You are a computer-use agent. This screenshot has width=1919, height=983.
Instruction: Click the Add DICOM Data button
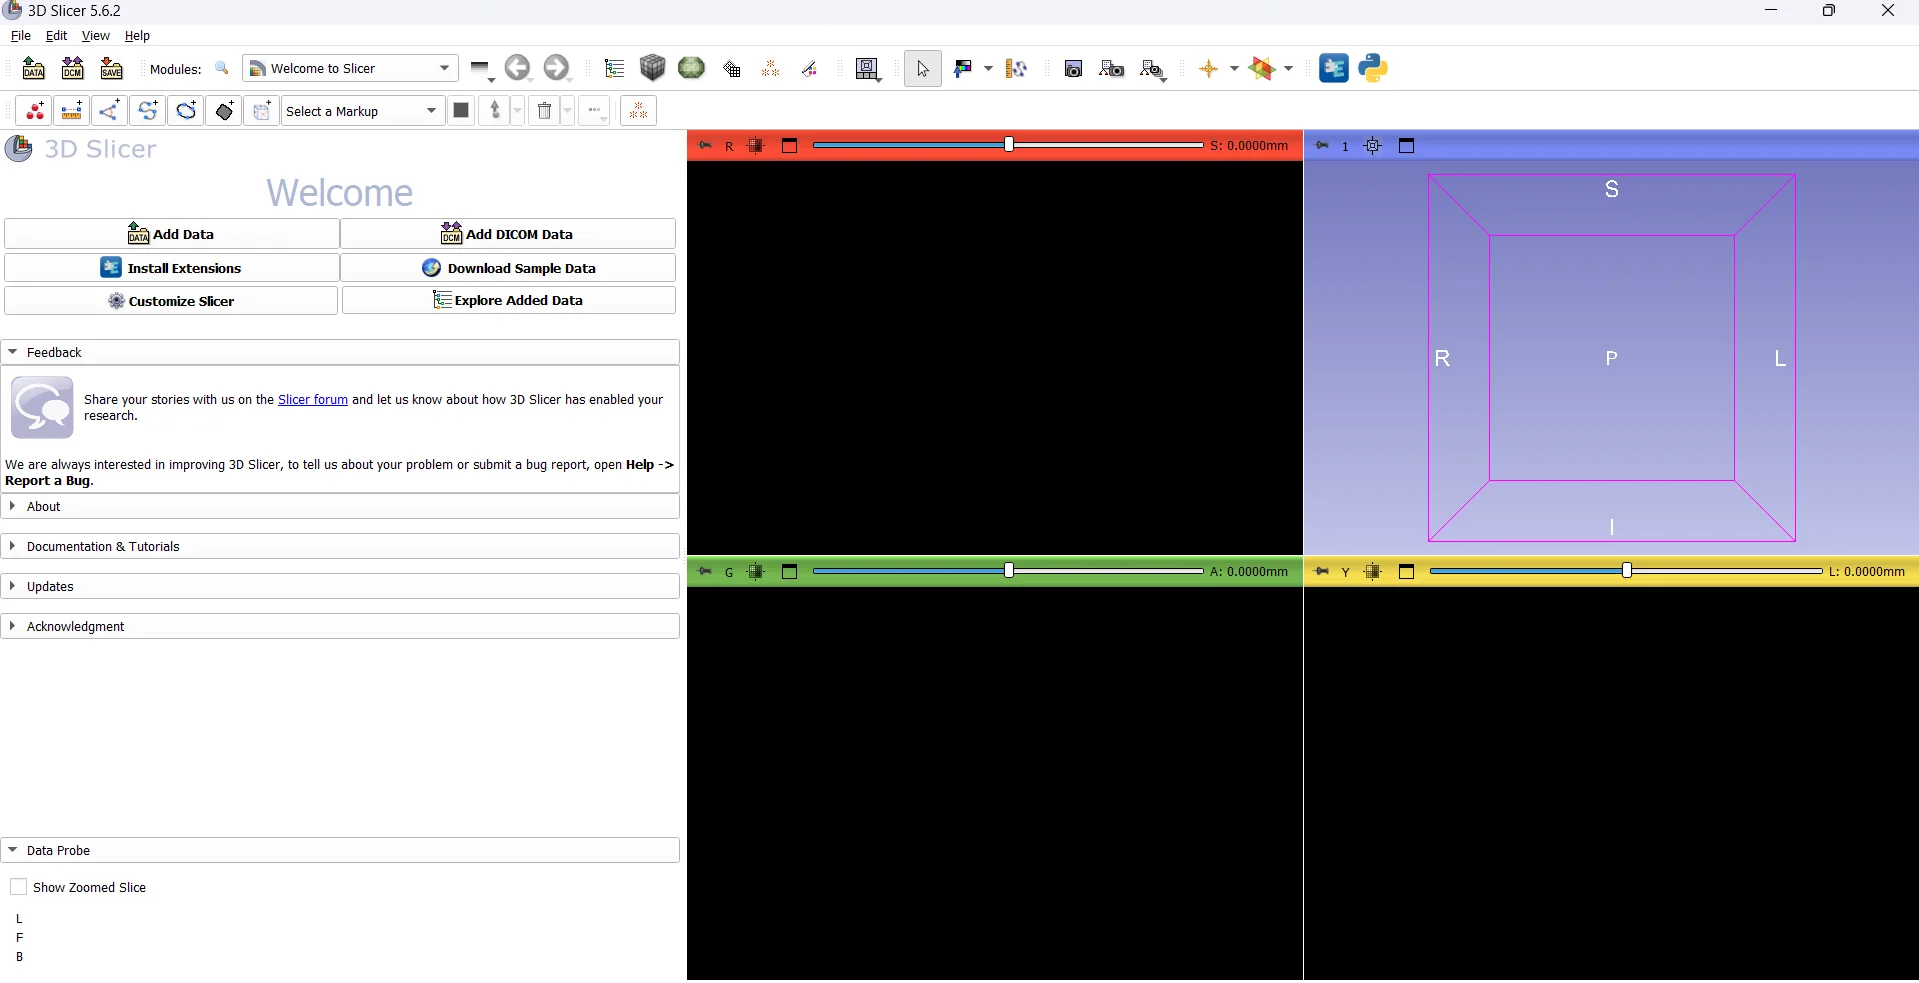pos(508,234)
